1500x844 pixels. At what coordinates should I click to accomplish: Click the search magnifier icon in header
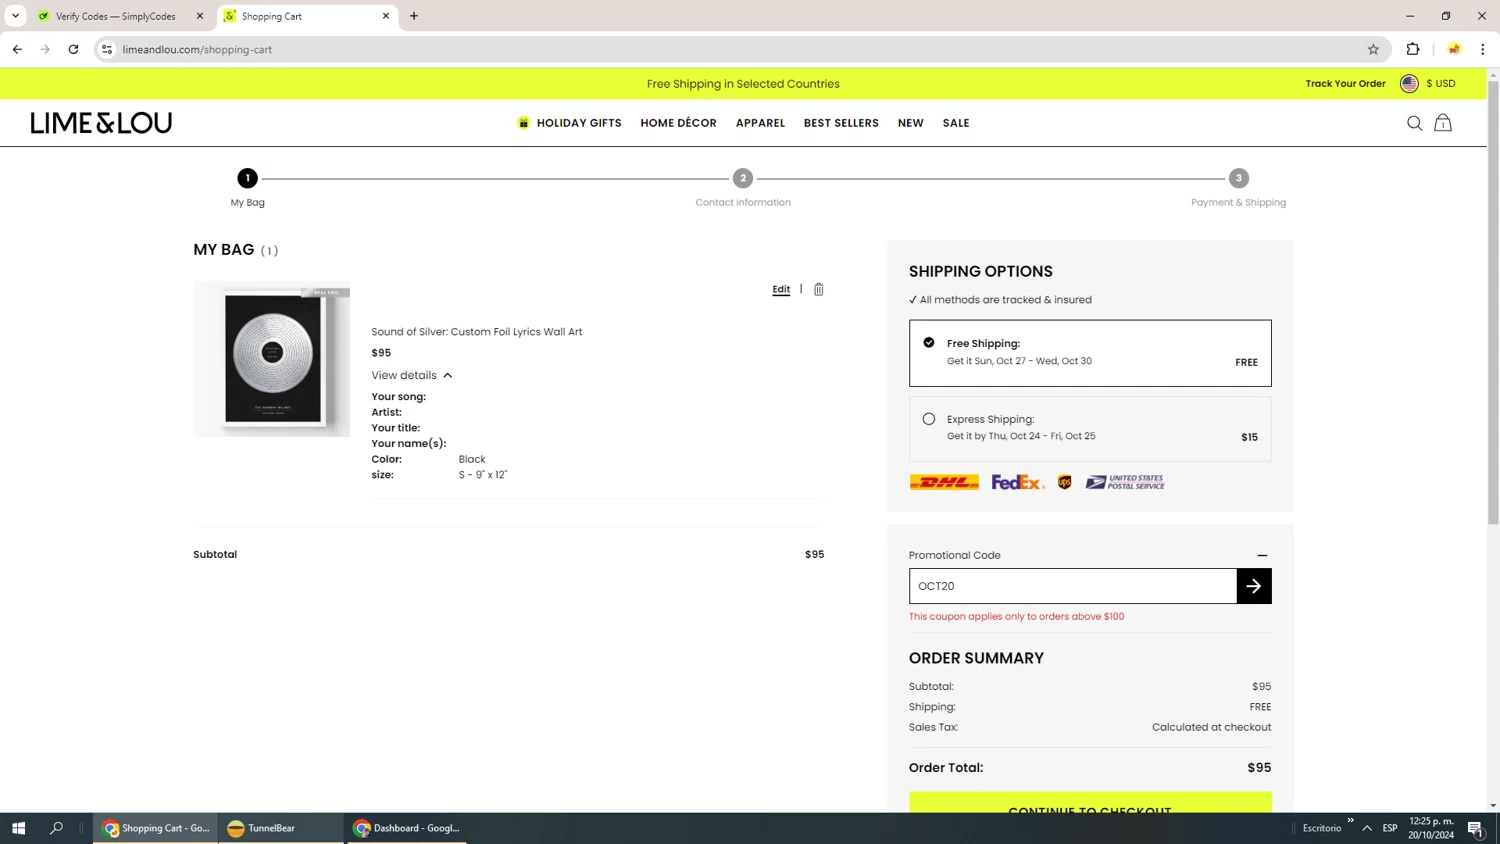[1414, 123]
